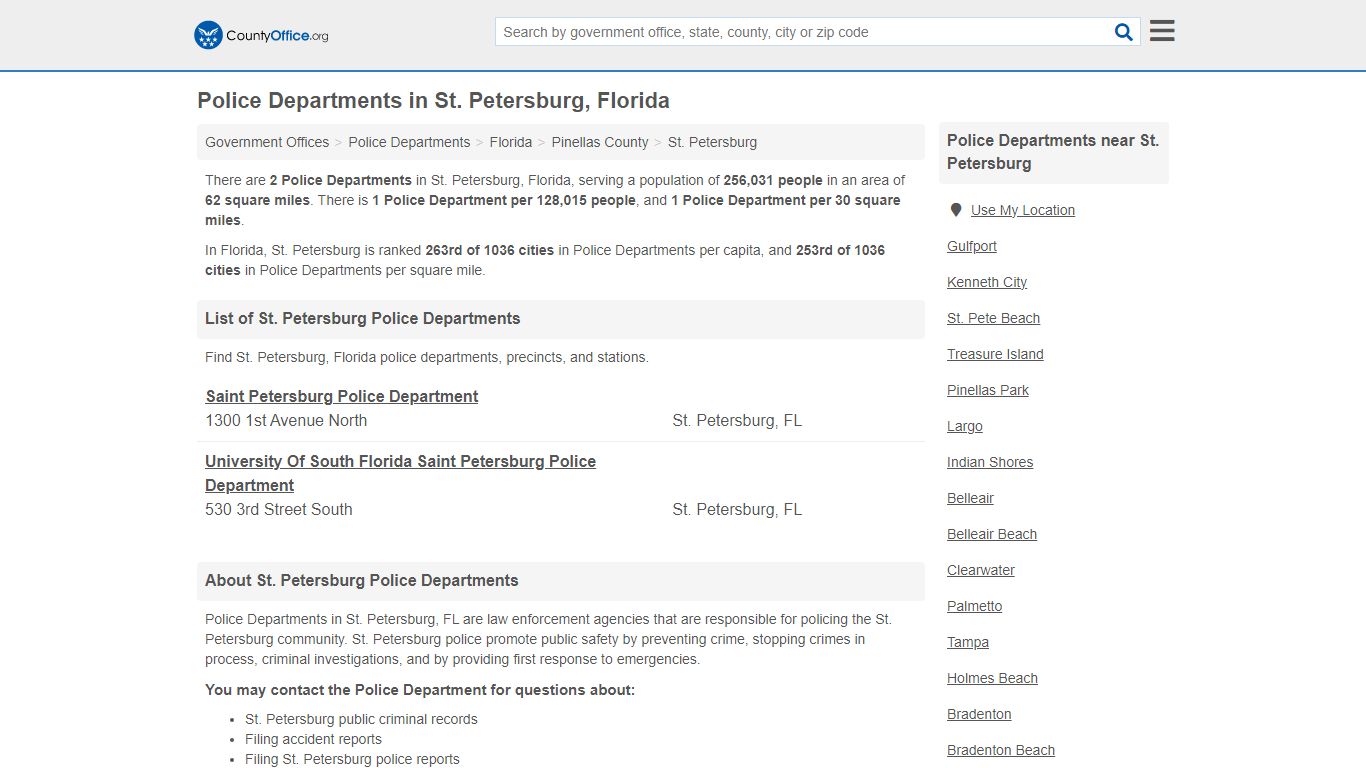Go to Florida breadcrumb
Viewport: 1366px width, 768px height.
tap(511, 142)
